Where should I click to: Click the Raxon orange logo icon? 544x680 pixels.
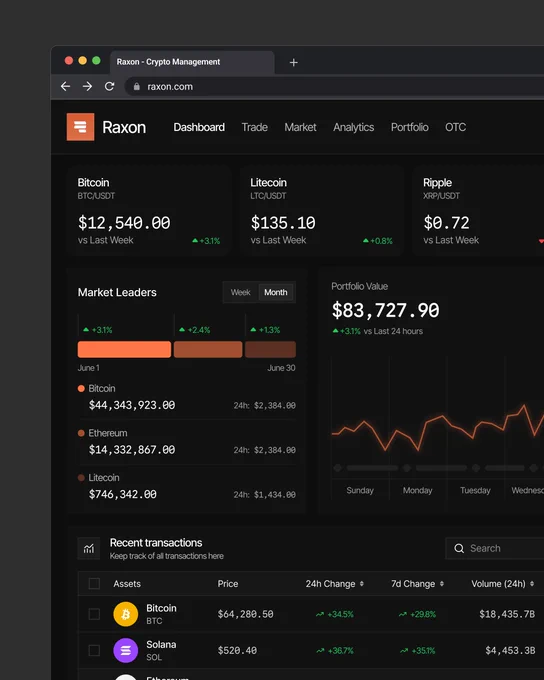coord(80,127)
